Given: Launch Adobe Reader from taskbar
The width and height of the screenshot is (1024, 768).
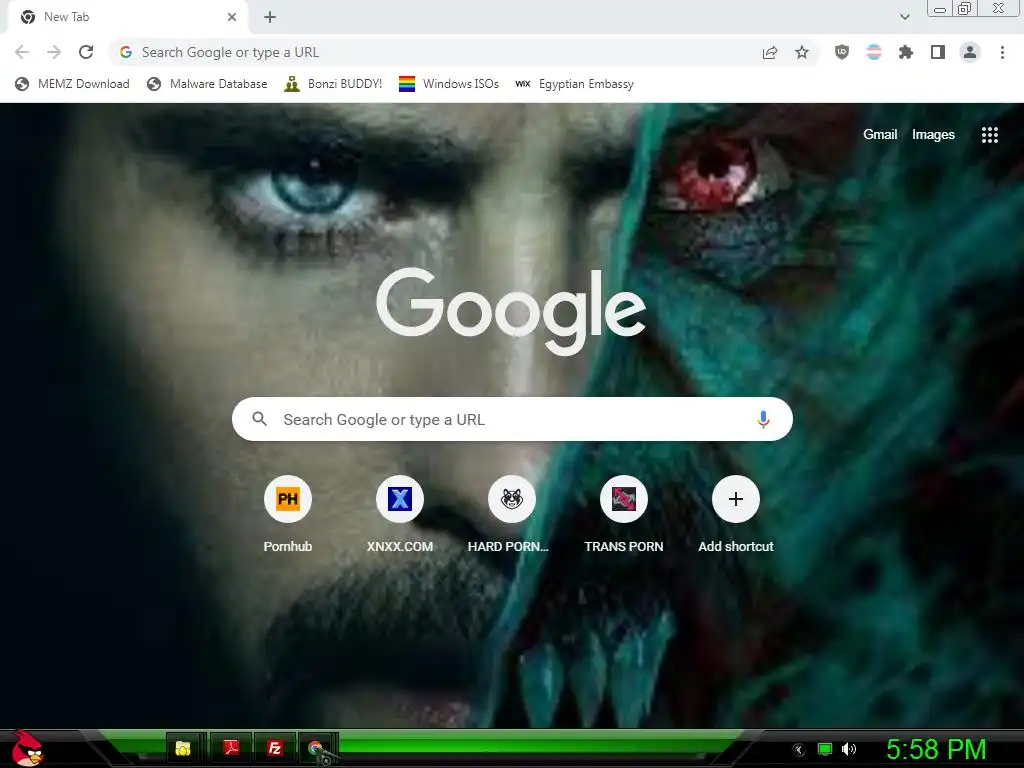Looking at the screenshot, I should coord(231,748).
